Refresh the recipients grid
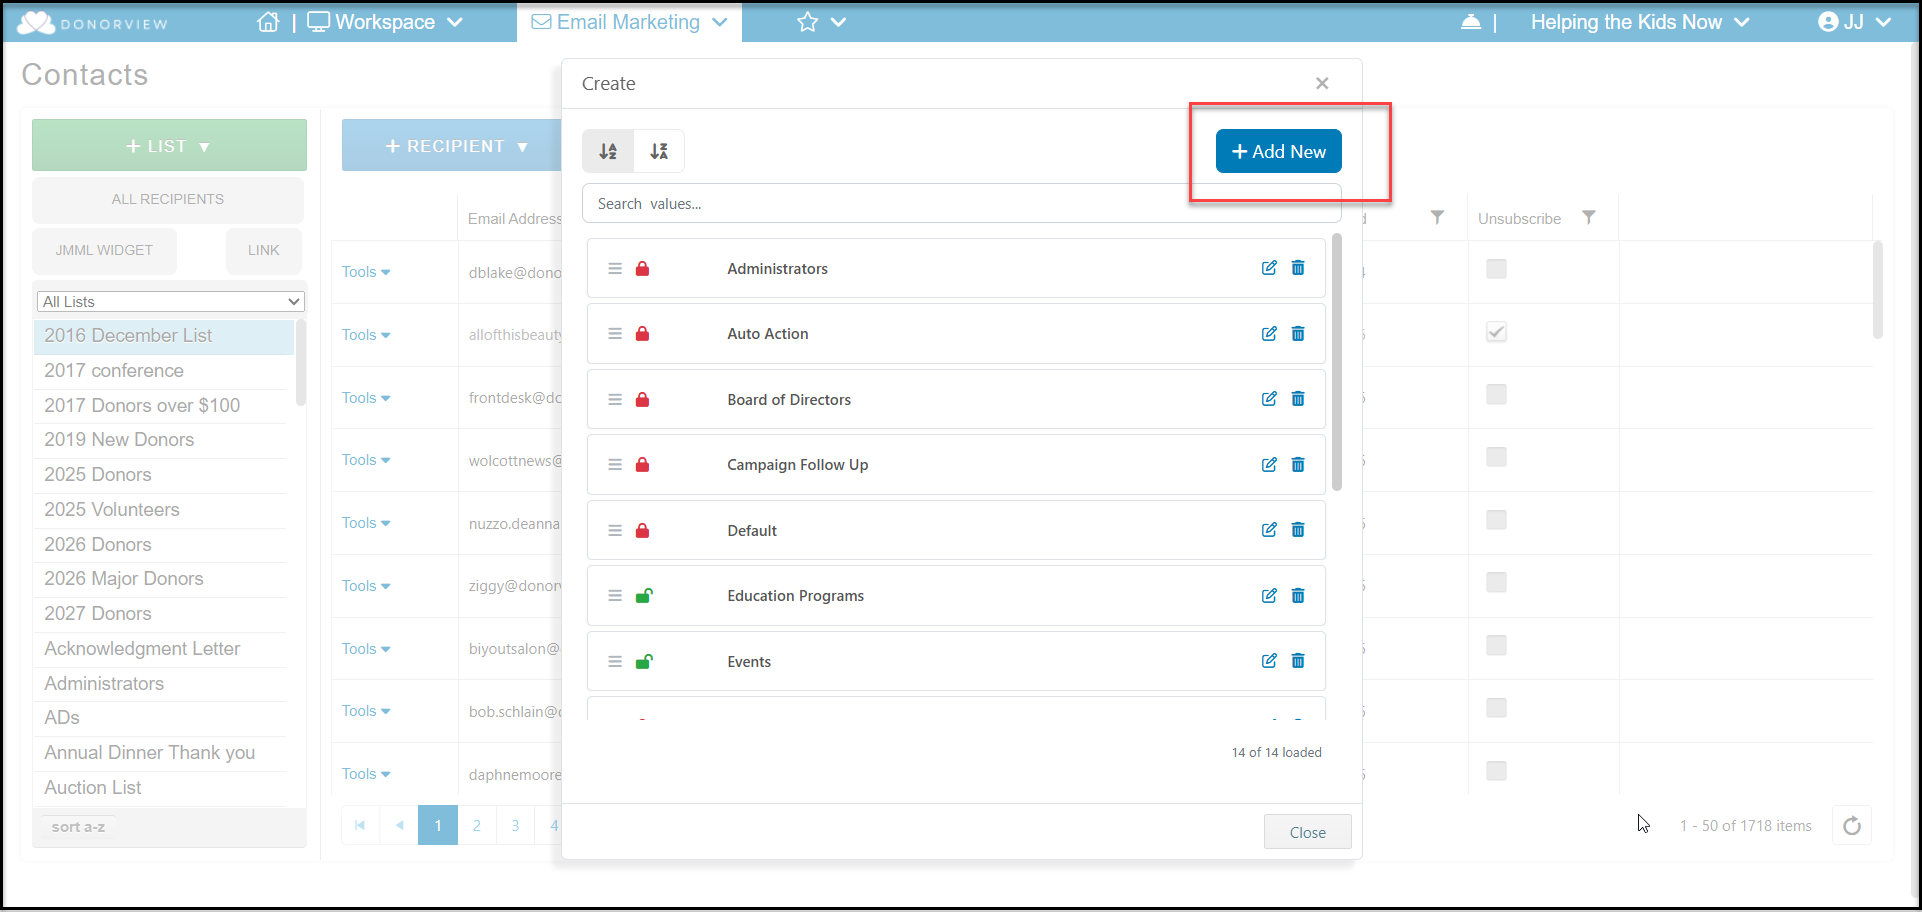The image size is (1922, 912). (1852, 826)
